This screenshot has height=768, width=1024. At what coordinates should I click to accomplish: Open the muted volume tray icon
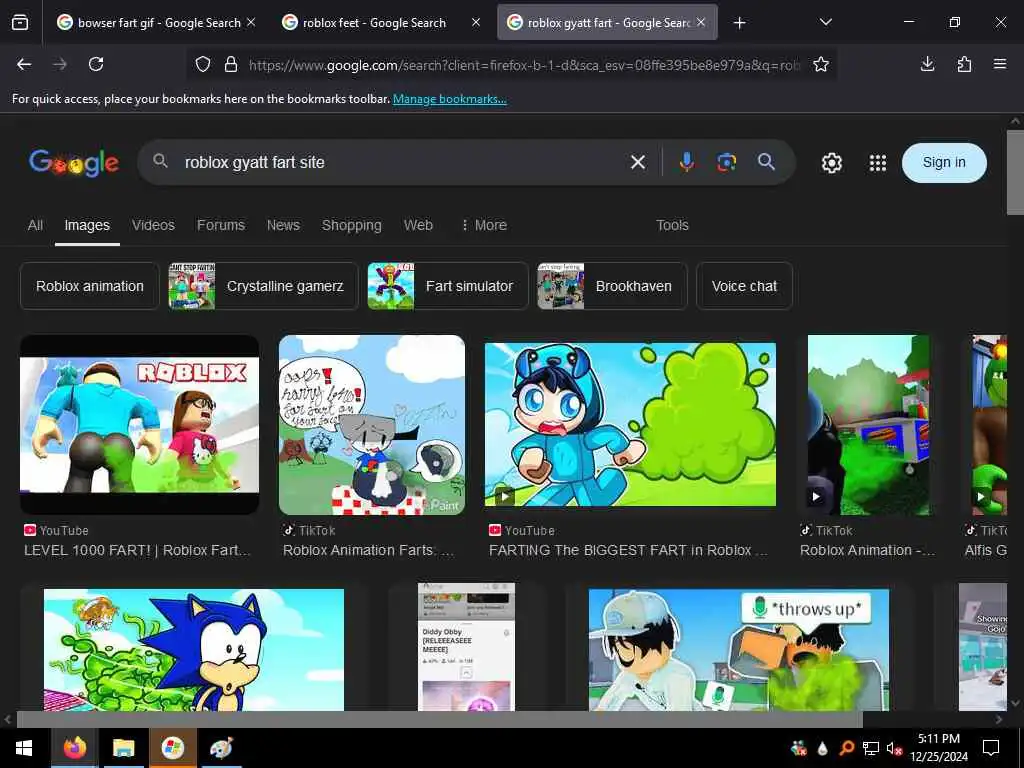(x=894, y=748)
